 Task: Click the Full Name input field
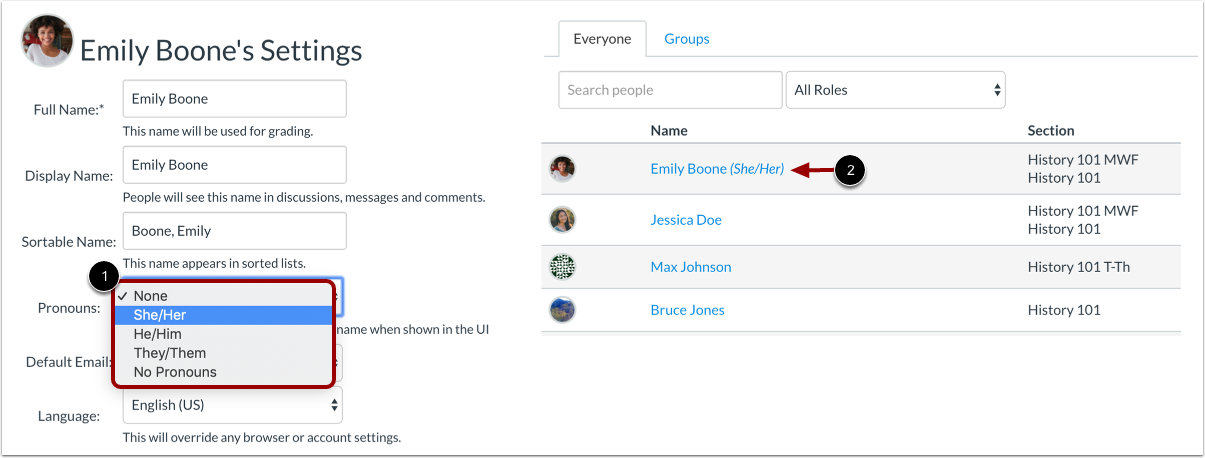[x=235, y=99]
